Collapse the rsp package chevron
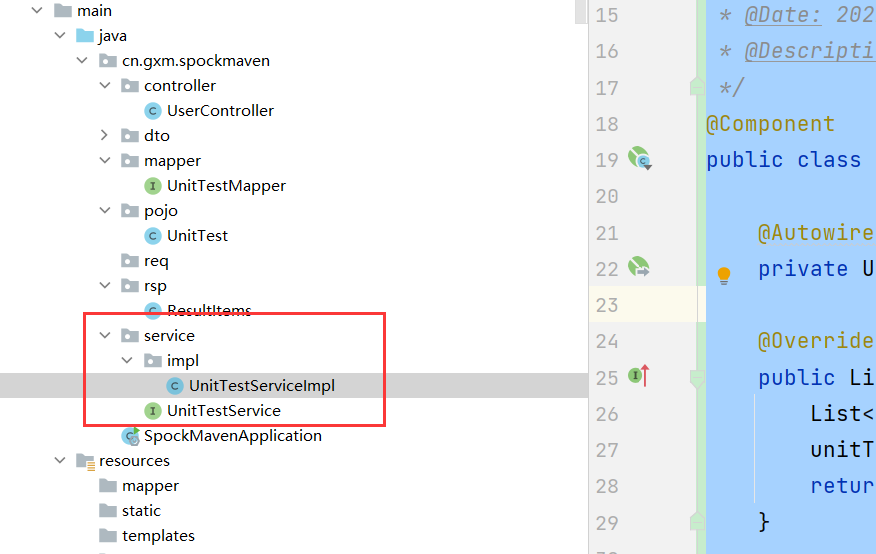The height and width of the screenshot is (554, 876). (x=104, y=285)
